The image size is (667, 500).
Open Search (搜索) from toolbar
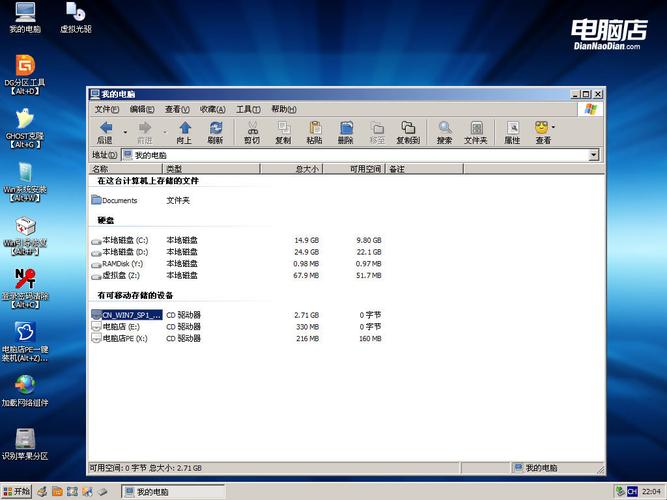445,132
